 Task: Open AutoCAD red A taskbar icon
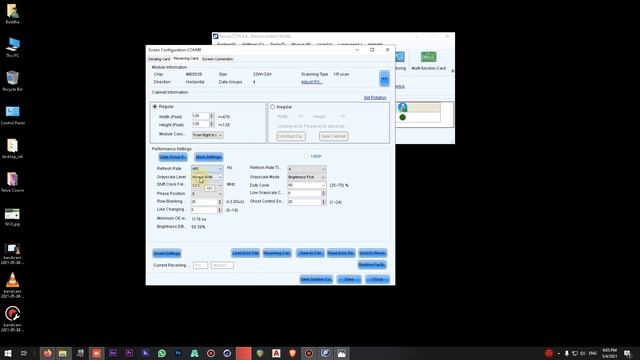pos(276,353)
